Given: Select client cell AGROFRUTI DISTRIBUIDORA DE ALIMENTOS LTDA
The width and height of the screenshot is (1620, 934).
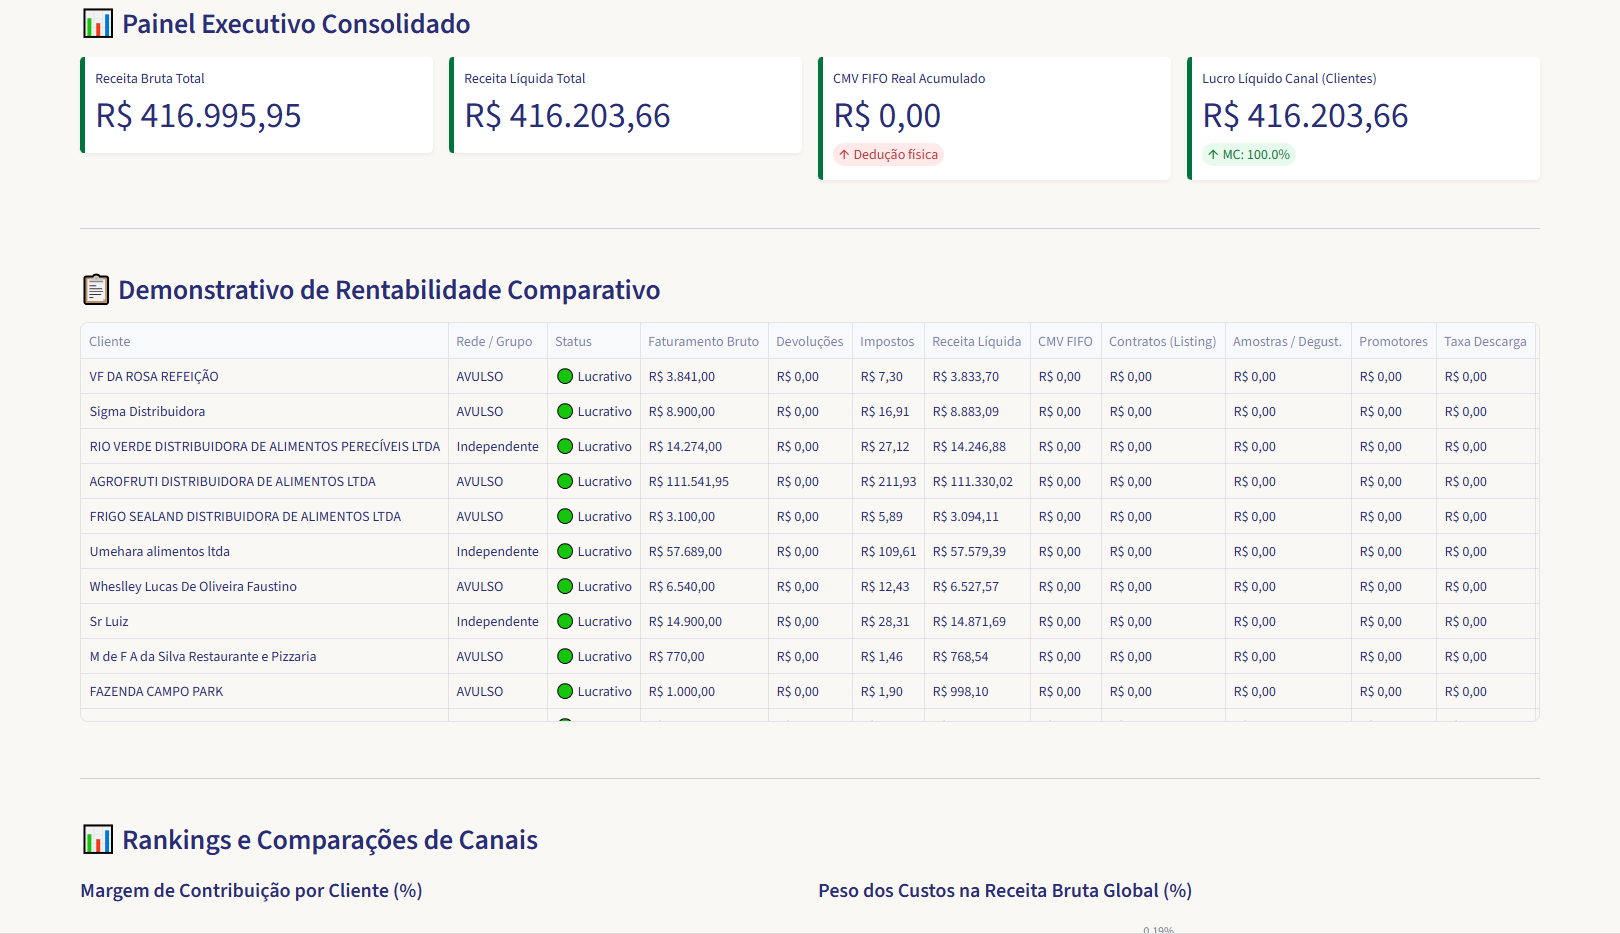Looking at the screenshot, I should [264, 481].
